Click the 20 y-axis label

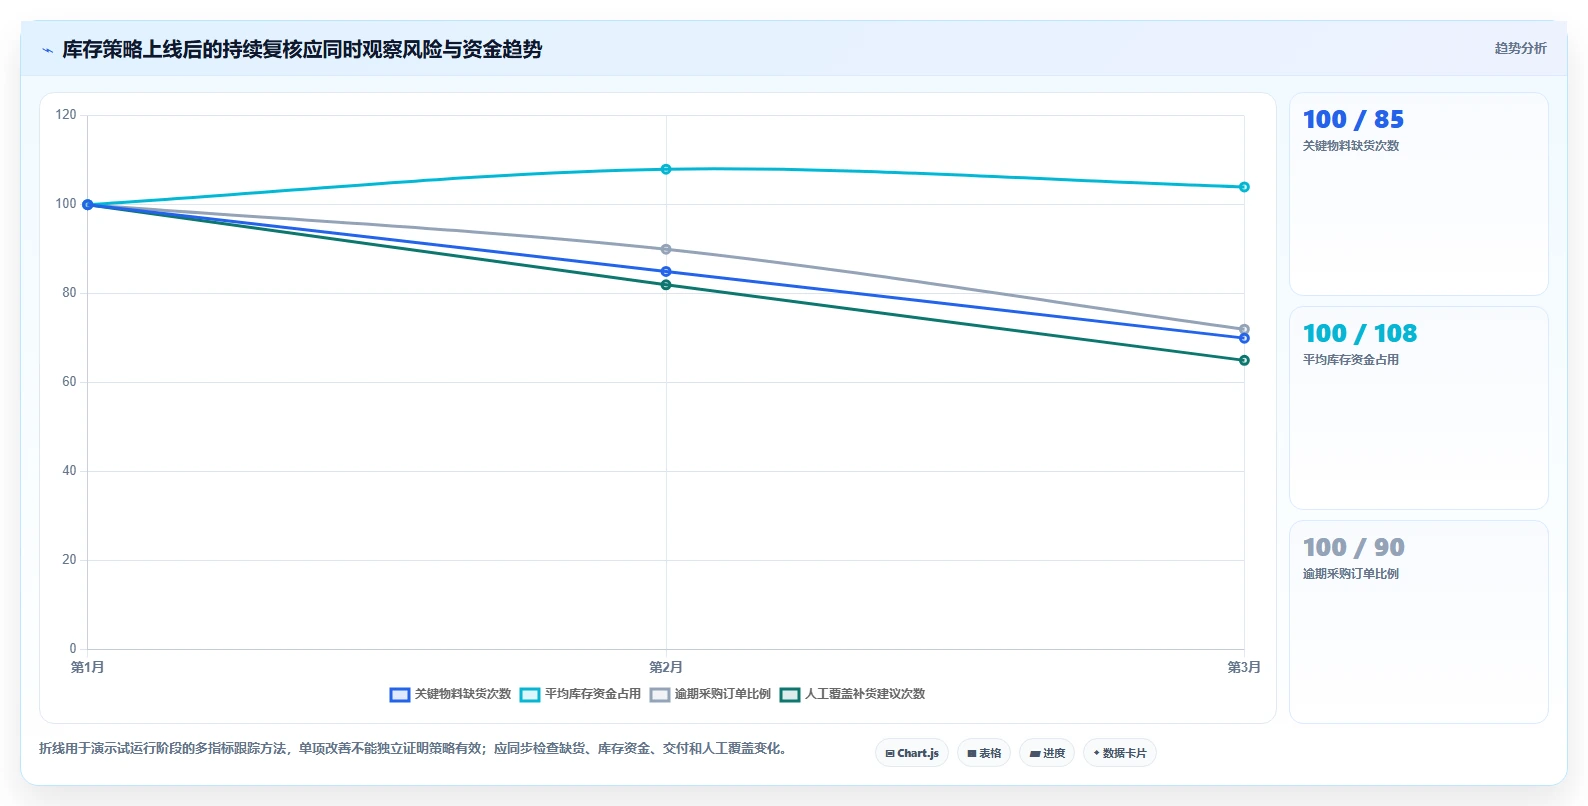pyautogui.click(x=69, y=560)
